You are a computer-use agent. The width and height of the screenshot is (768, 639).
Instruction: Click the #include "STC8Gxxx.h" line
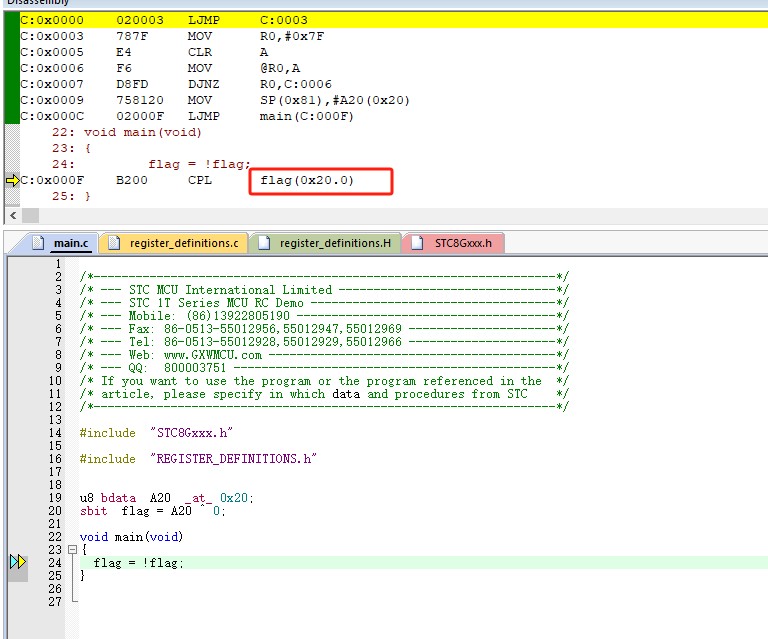coord(156,433)
